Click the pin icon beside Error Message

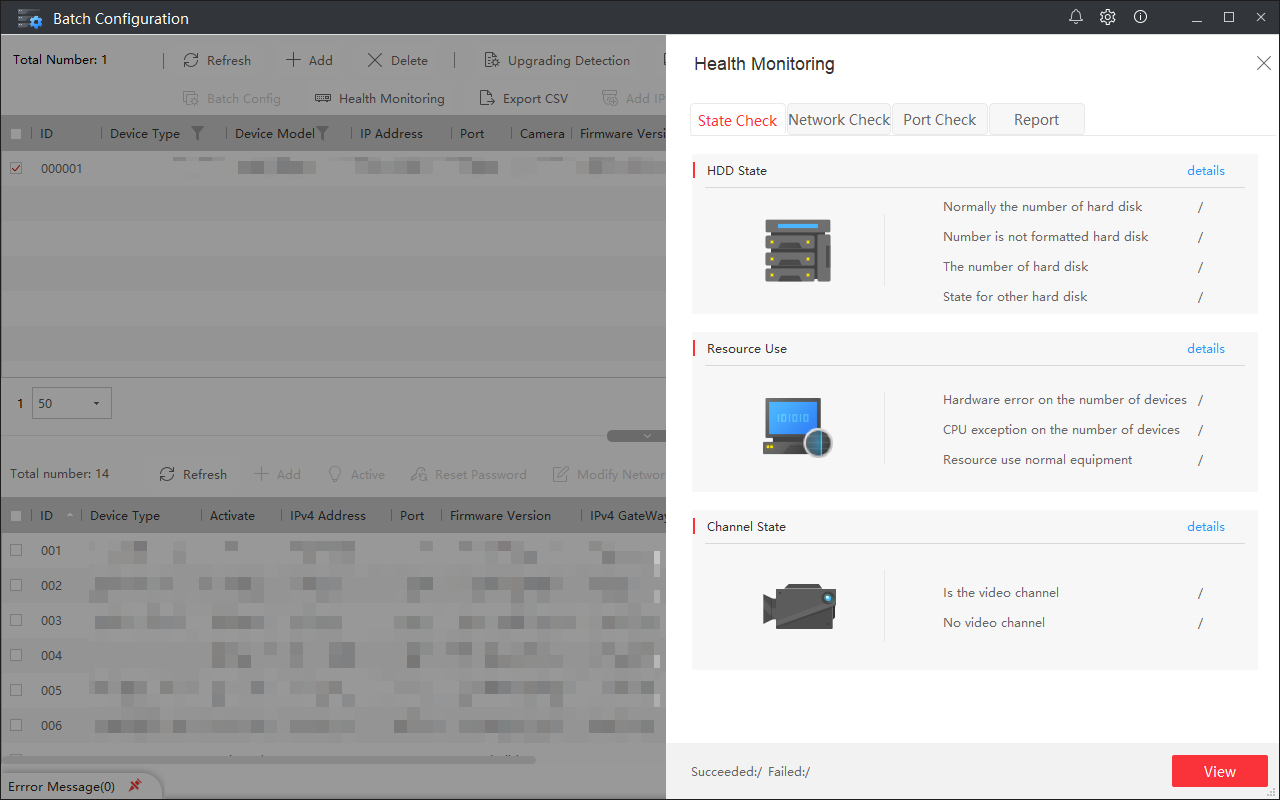tap(135, 786)
